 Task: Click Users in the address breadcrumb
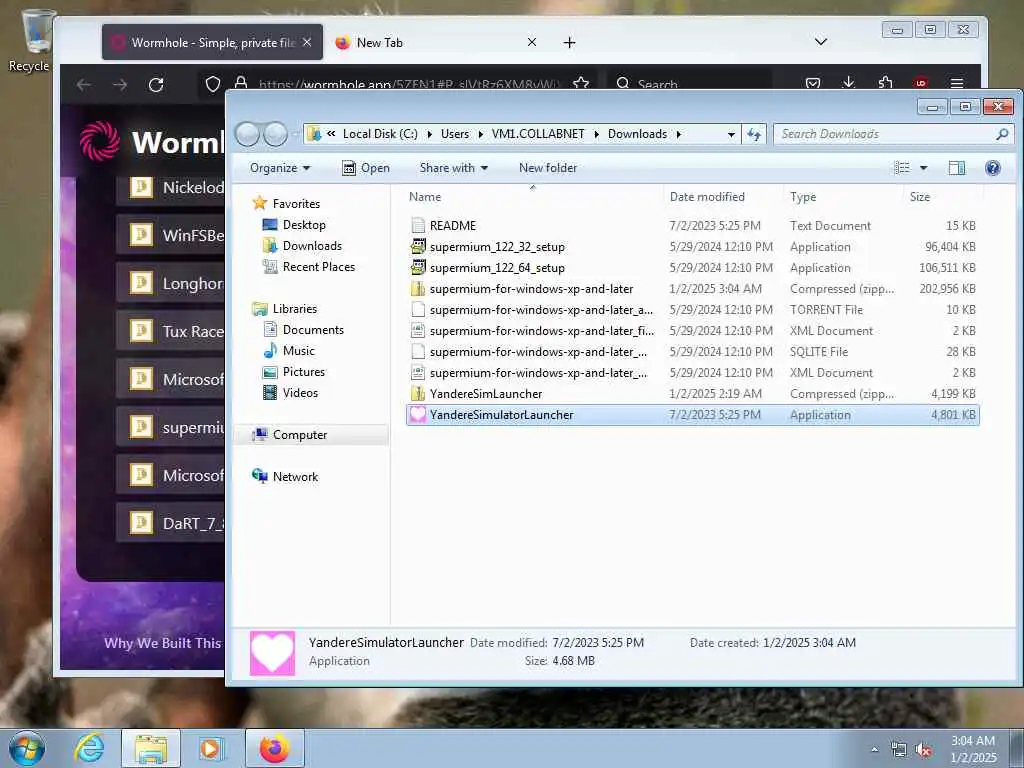coord(455,134)
